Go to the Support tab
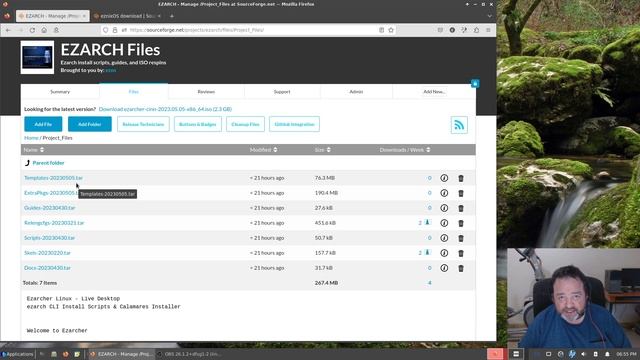640x360 pixels. [x=282, y=92]
